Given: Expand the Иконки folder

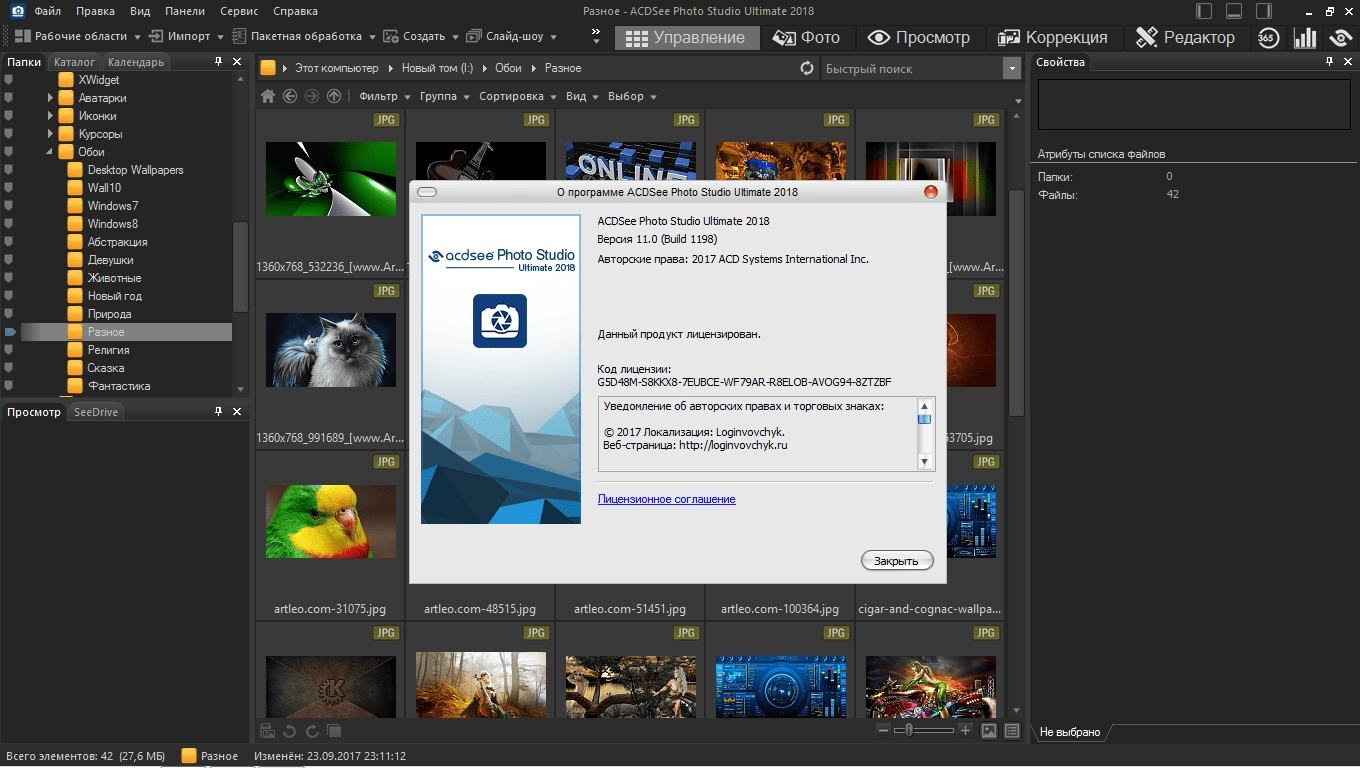Looking at the screenshot, I should point(50,116).
